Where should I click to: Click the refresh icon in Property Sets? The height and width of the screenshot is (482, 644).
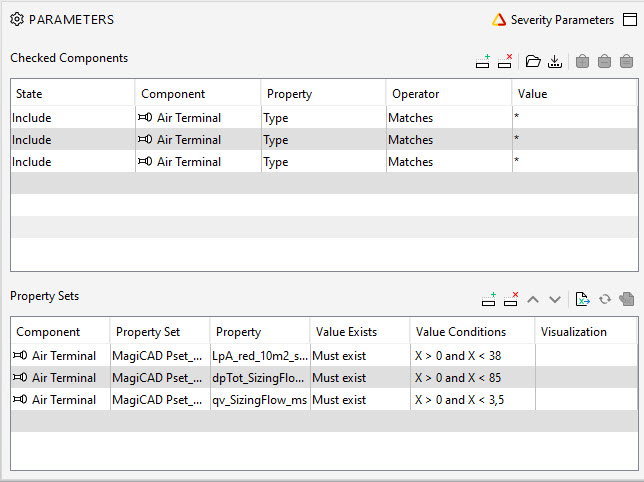pos(604,299)
